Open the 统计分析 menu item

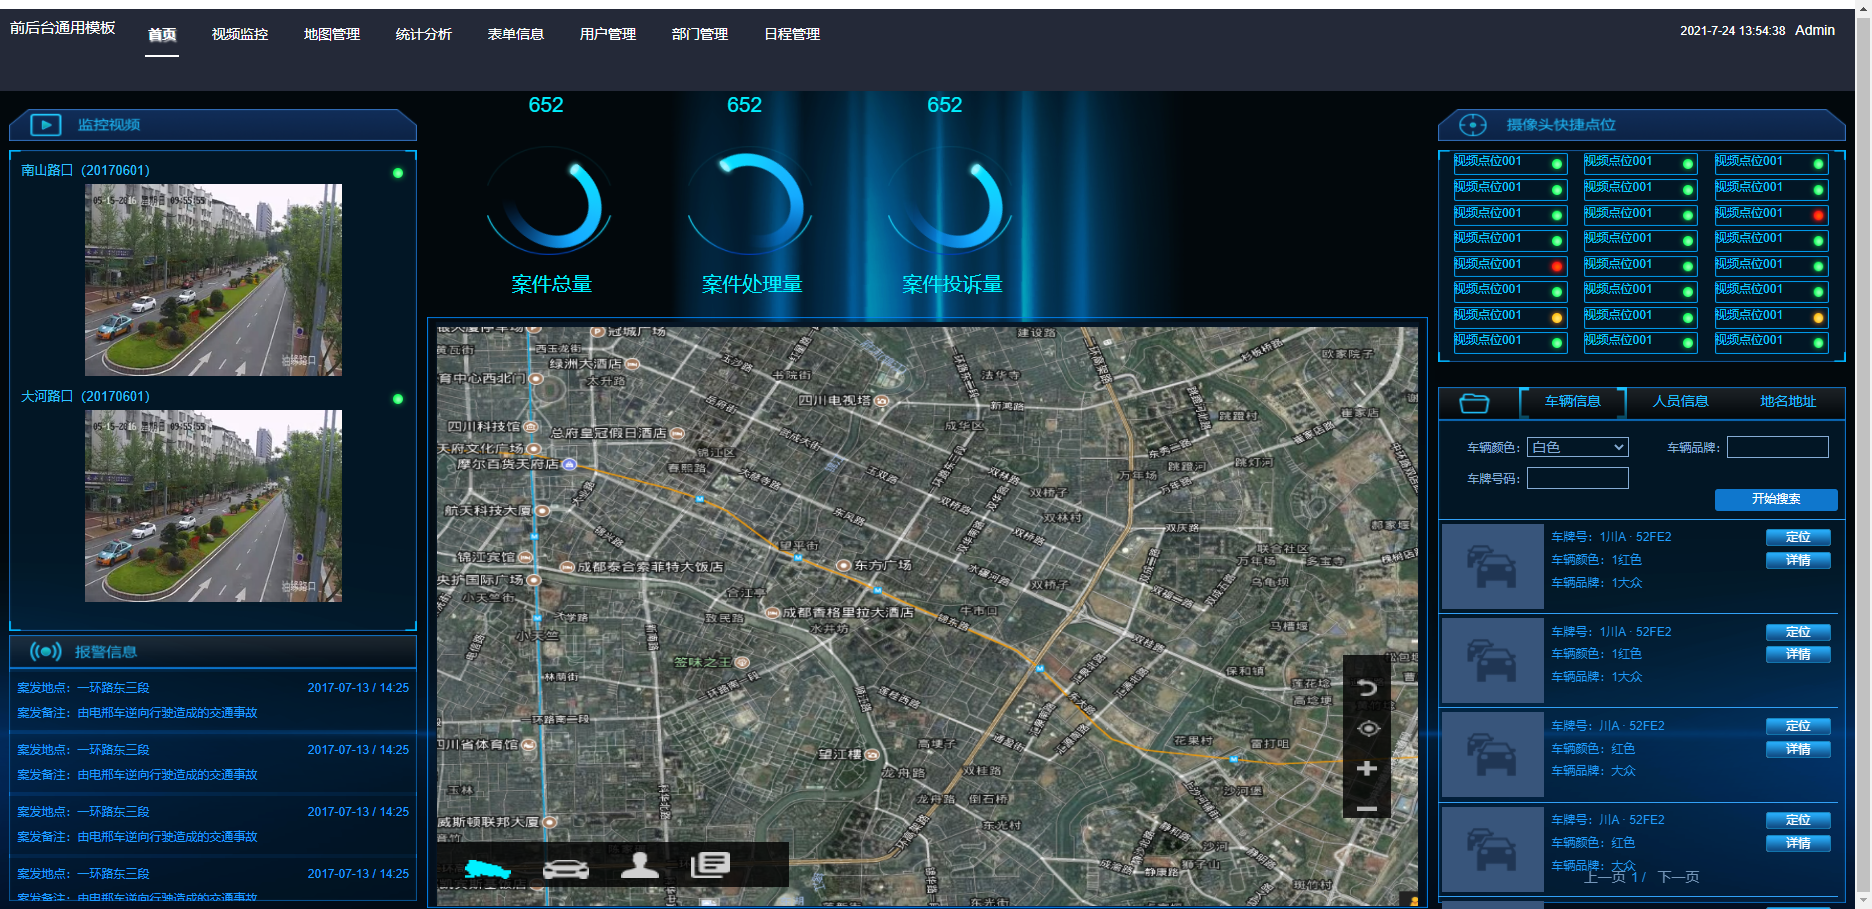coord(424,34)
